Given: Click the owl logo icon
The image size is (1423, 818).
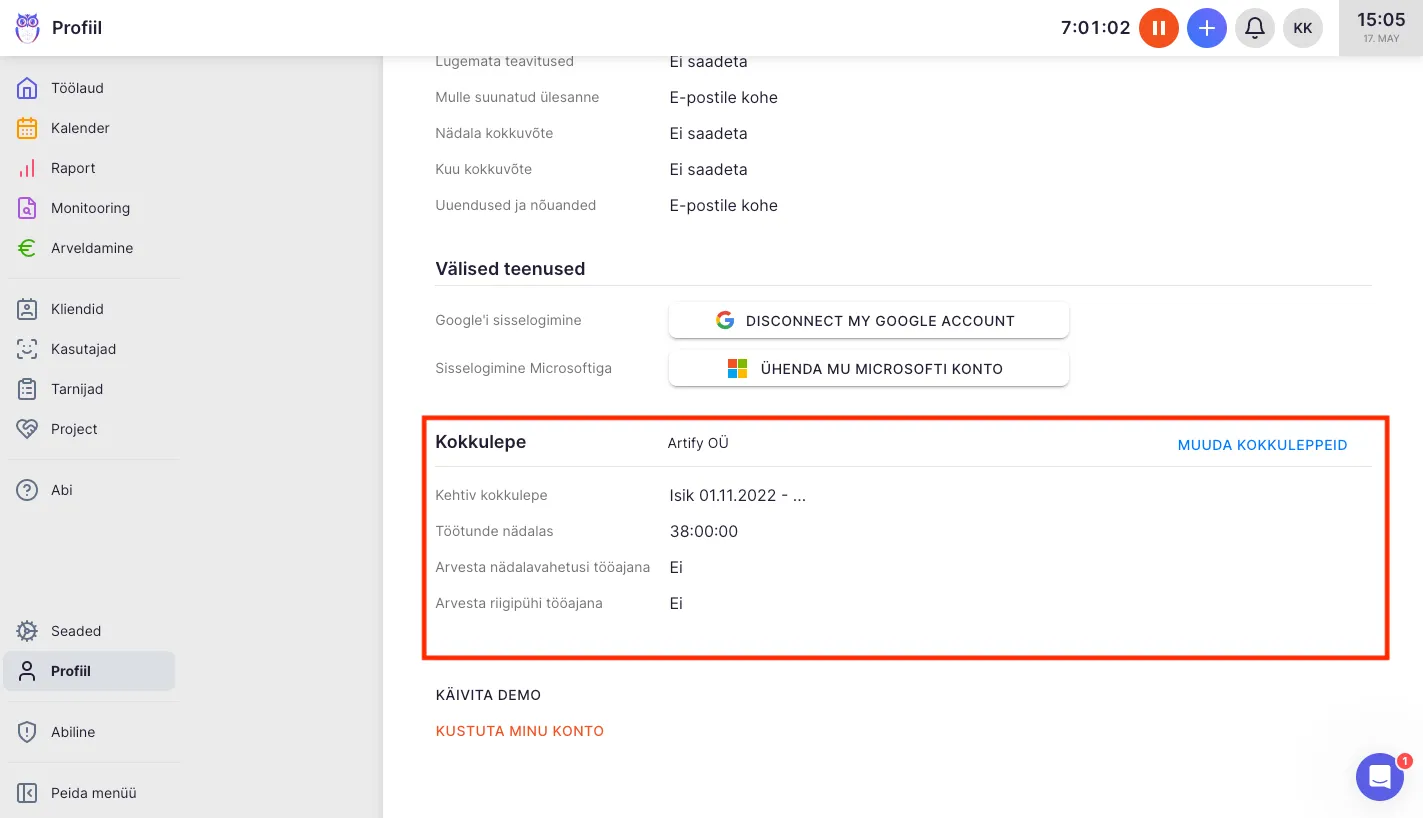Looking at the screenshot, I should tap(28, 28).
